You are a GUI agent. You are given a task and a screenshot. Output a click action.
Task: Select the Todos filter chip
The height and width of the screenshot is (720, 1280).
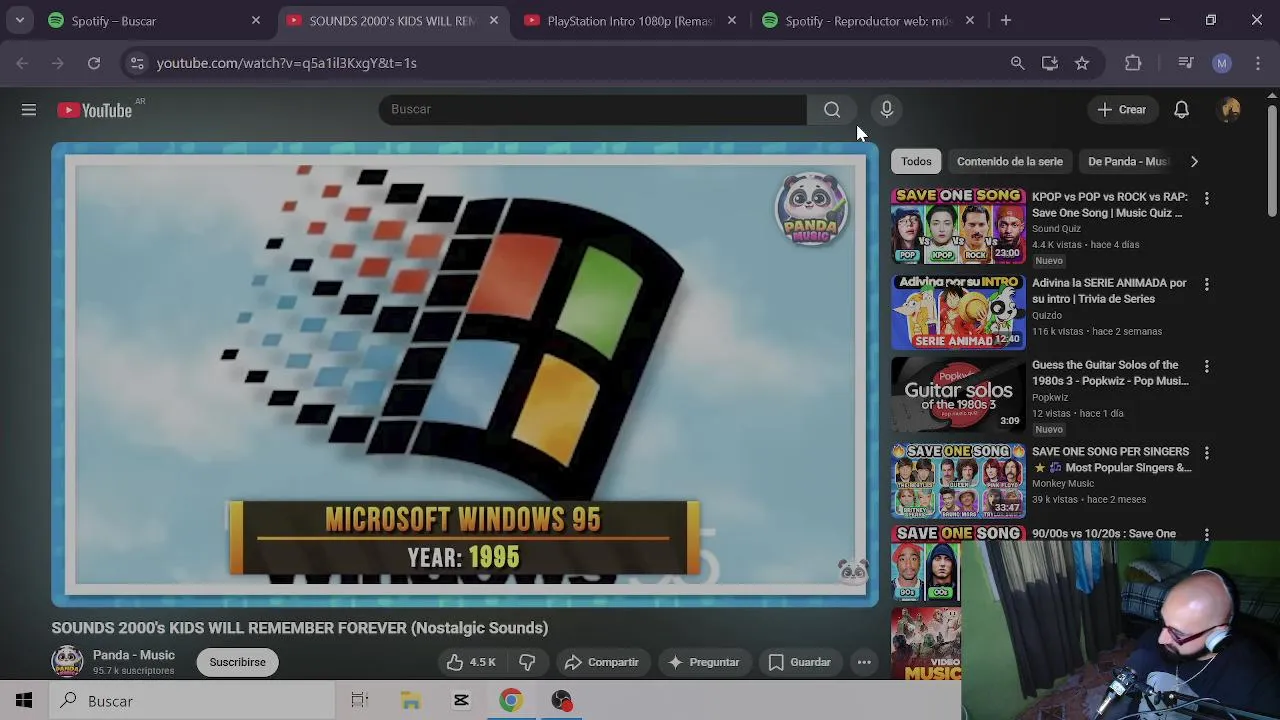[x=916, y=161]
